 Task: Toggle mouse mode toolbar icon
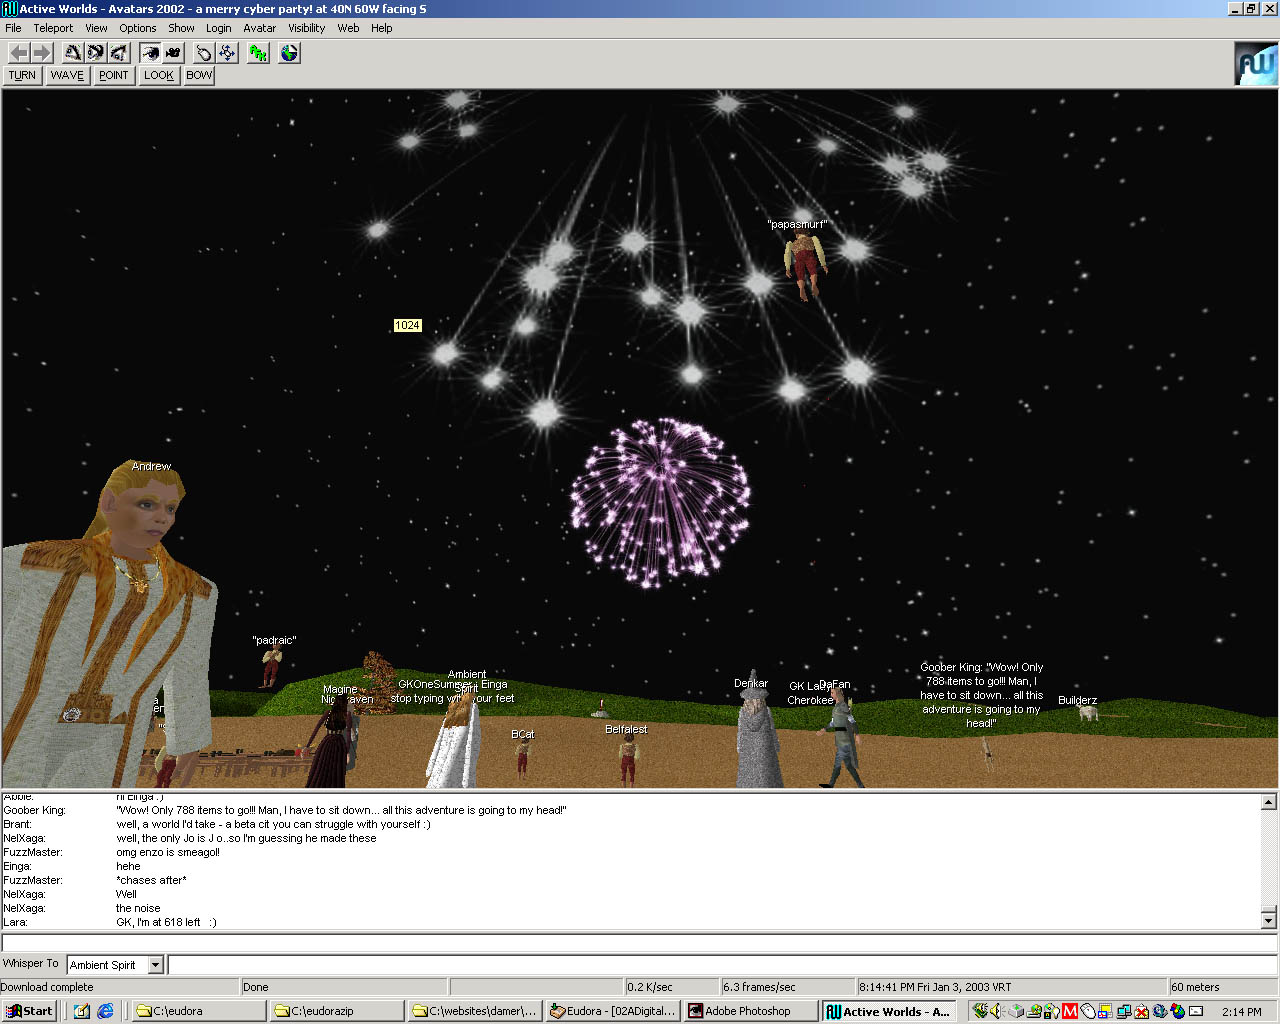[x=204, y=53]
